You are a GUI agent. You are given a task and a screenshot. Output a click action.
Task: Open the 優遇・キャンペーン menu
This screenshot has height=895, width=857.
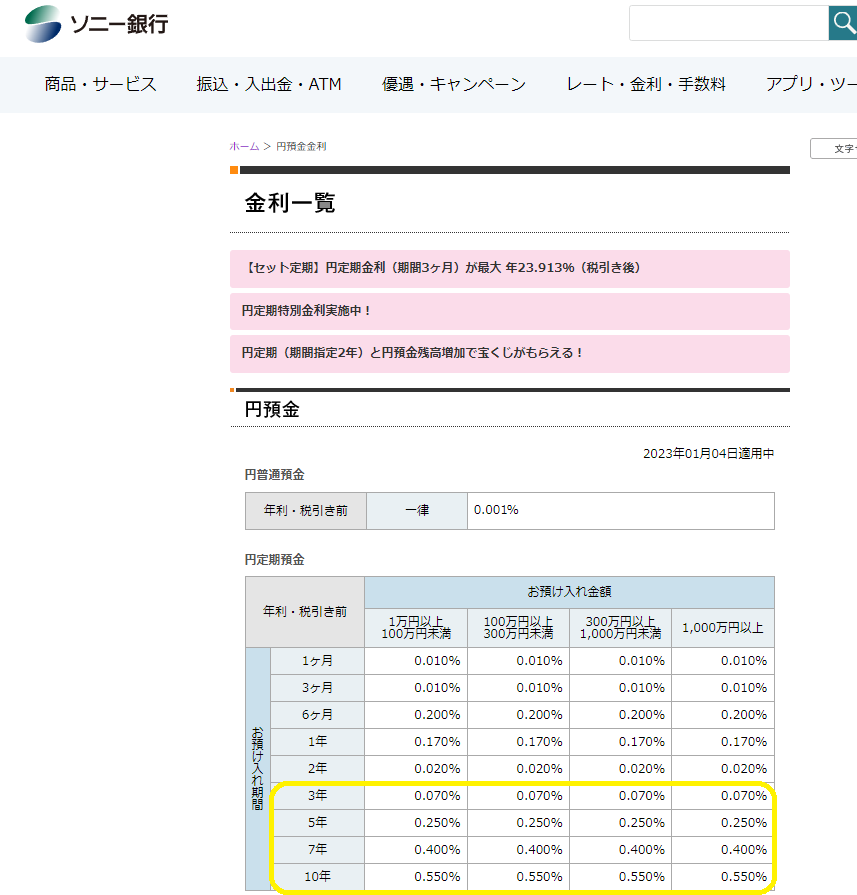pyautogui.click(x=454, y=84)
